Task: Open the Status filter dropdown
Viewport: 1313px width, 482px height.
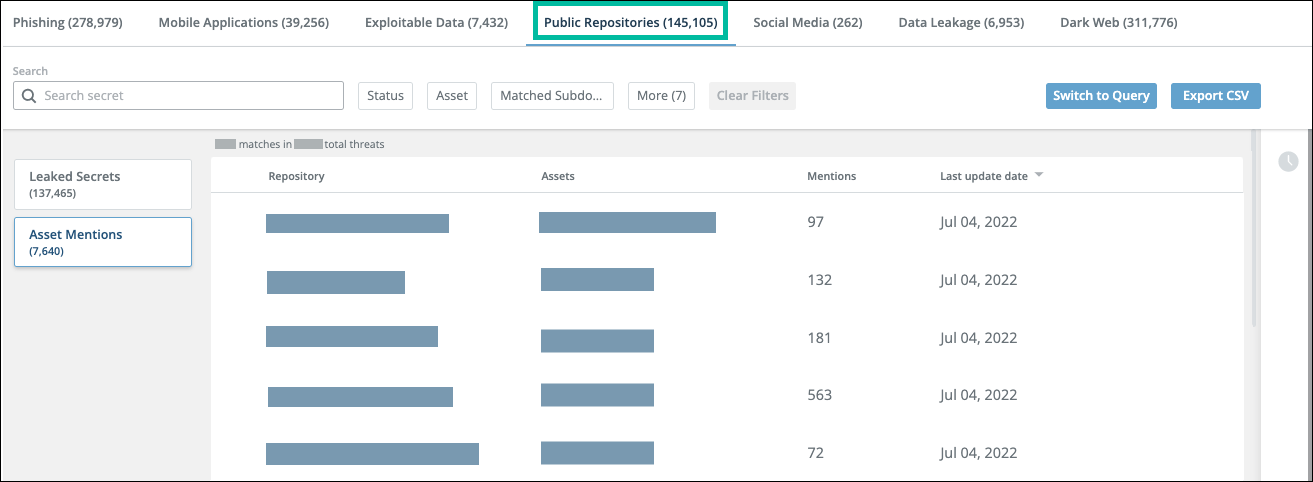Action: click(x=385, y=96)
